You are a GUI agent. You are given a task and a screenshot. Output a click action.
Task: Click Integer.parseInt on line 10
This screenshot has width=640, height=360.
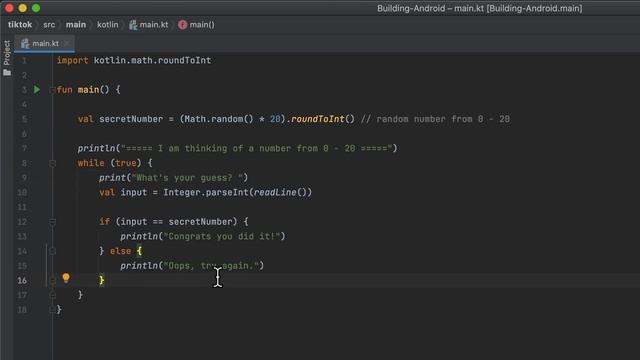tap(206, 192)
